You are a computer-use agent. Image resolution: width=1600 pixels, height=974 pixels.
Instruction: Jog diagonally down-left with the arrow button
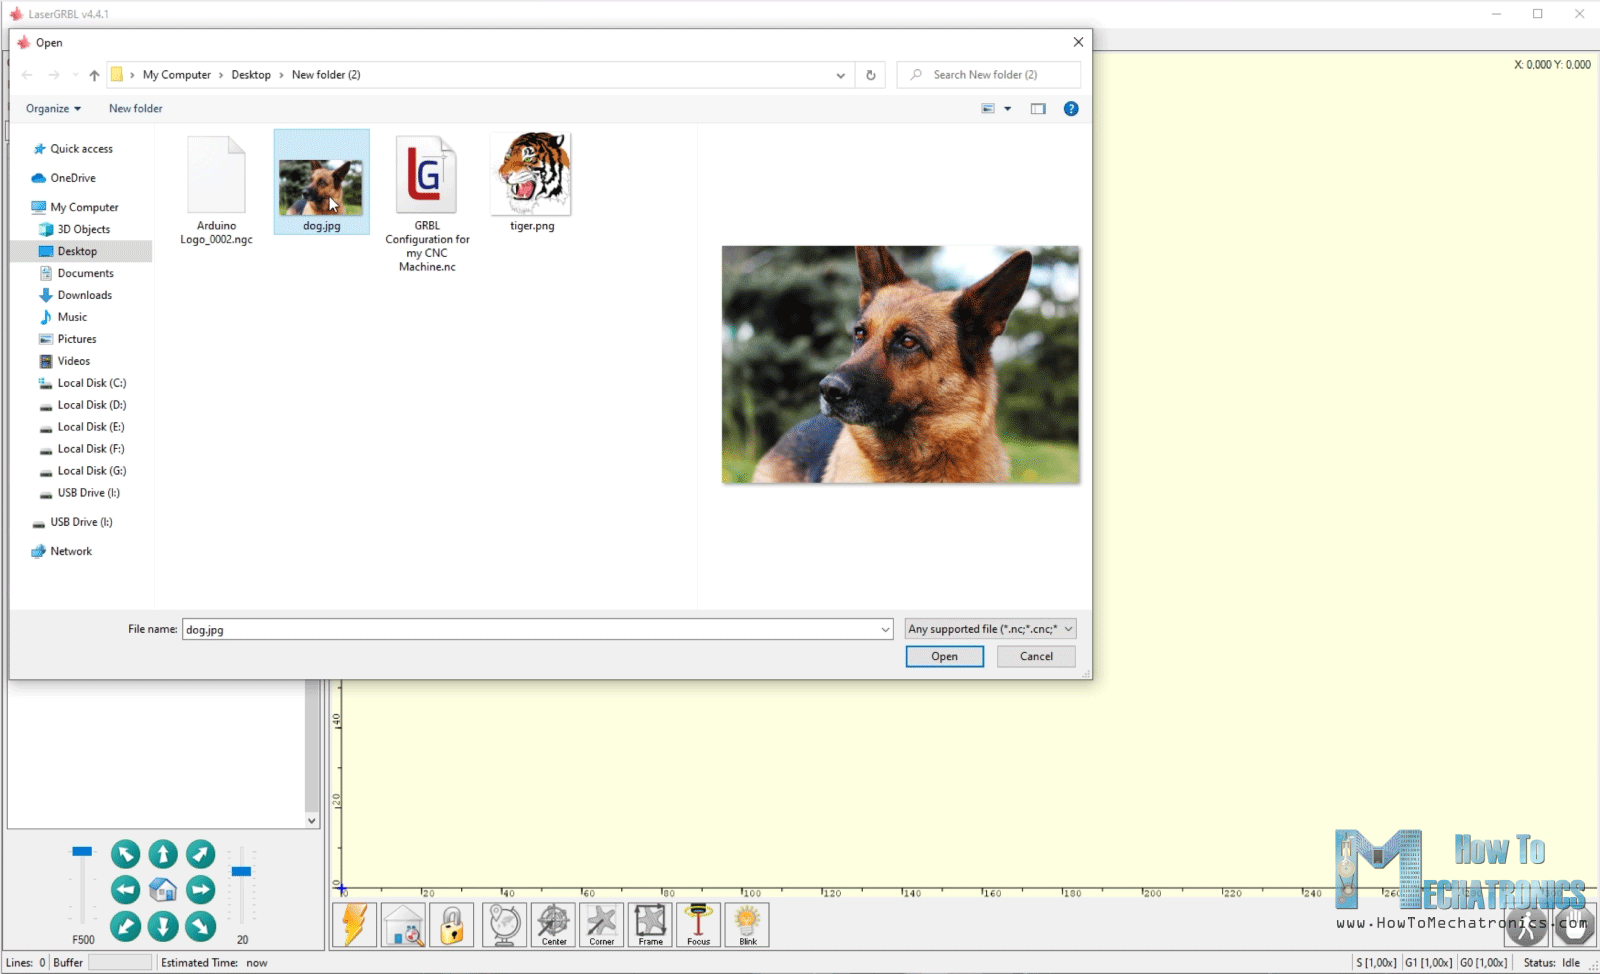126,926
